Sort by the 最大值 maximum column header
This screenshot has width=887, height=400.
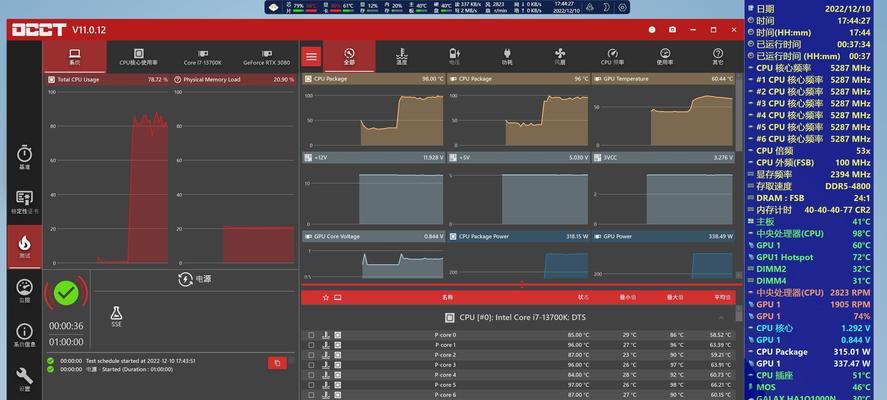675,297
